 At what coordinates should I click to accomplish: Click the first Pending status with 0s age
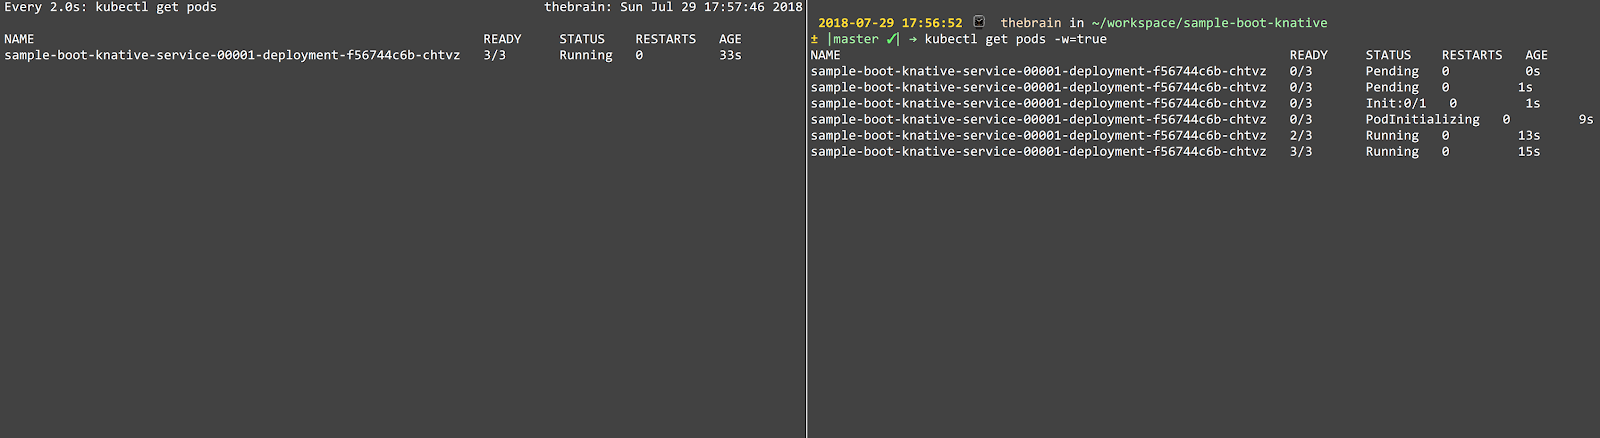click(x=1392, y=71)
